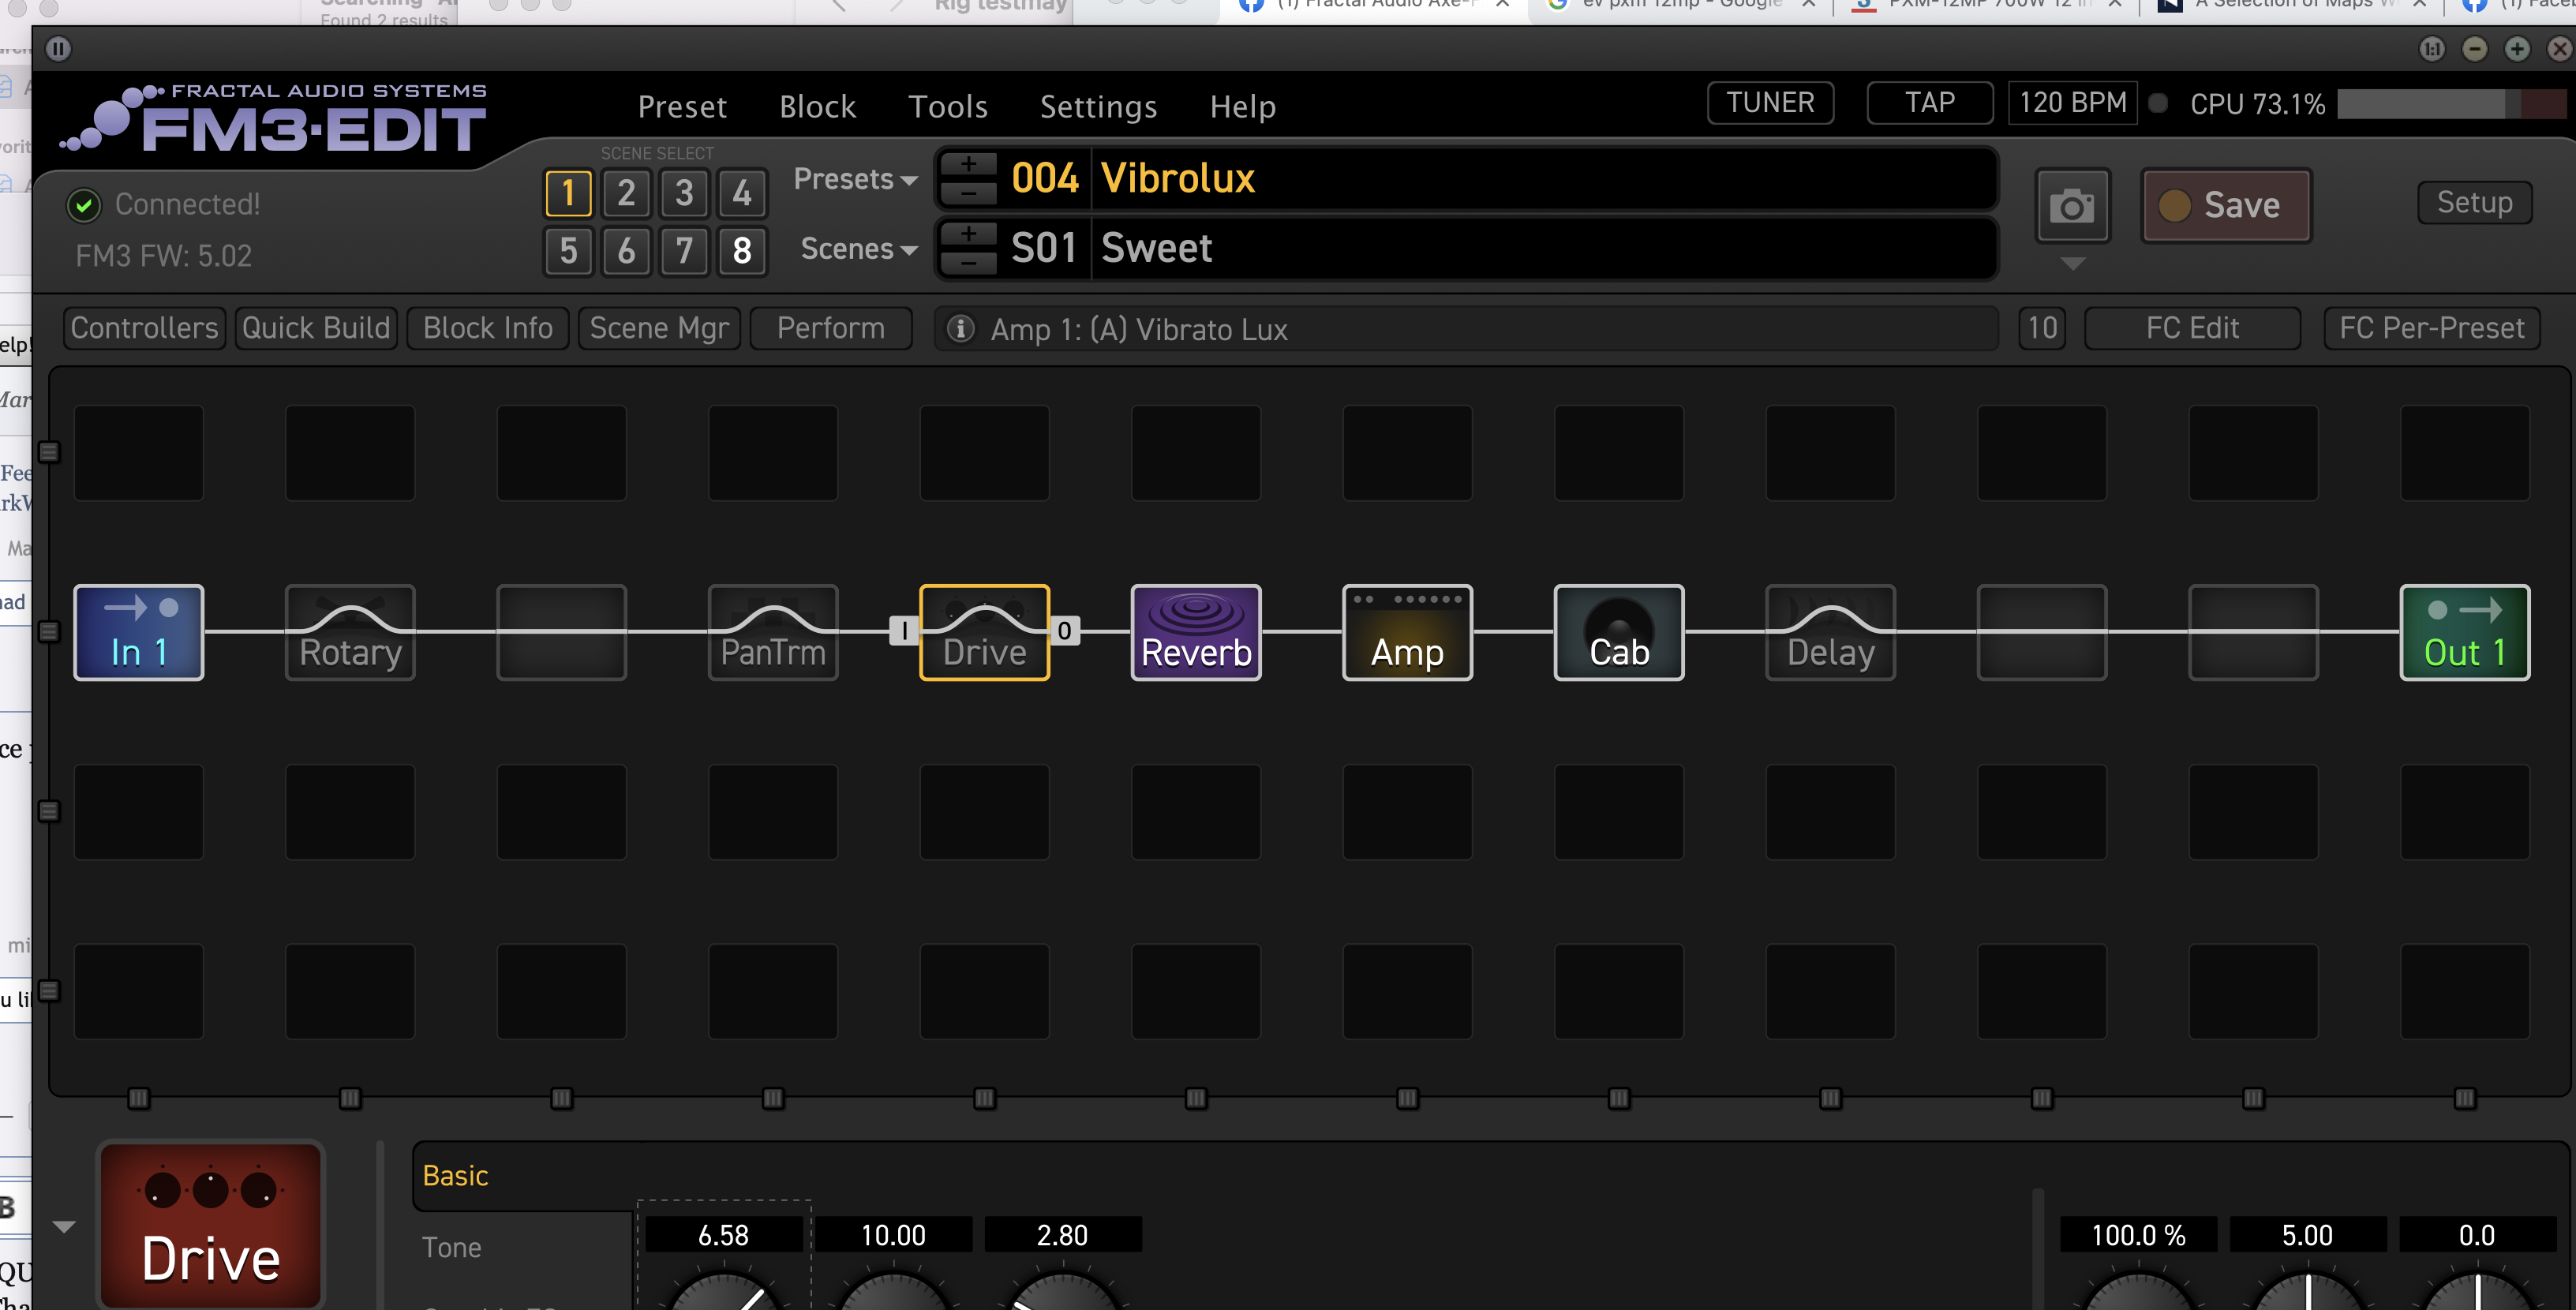
Task: Click the second row handle beside In 1
Action: tap(48, 631)
